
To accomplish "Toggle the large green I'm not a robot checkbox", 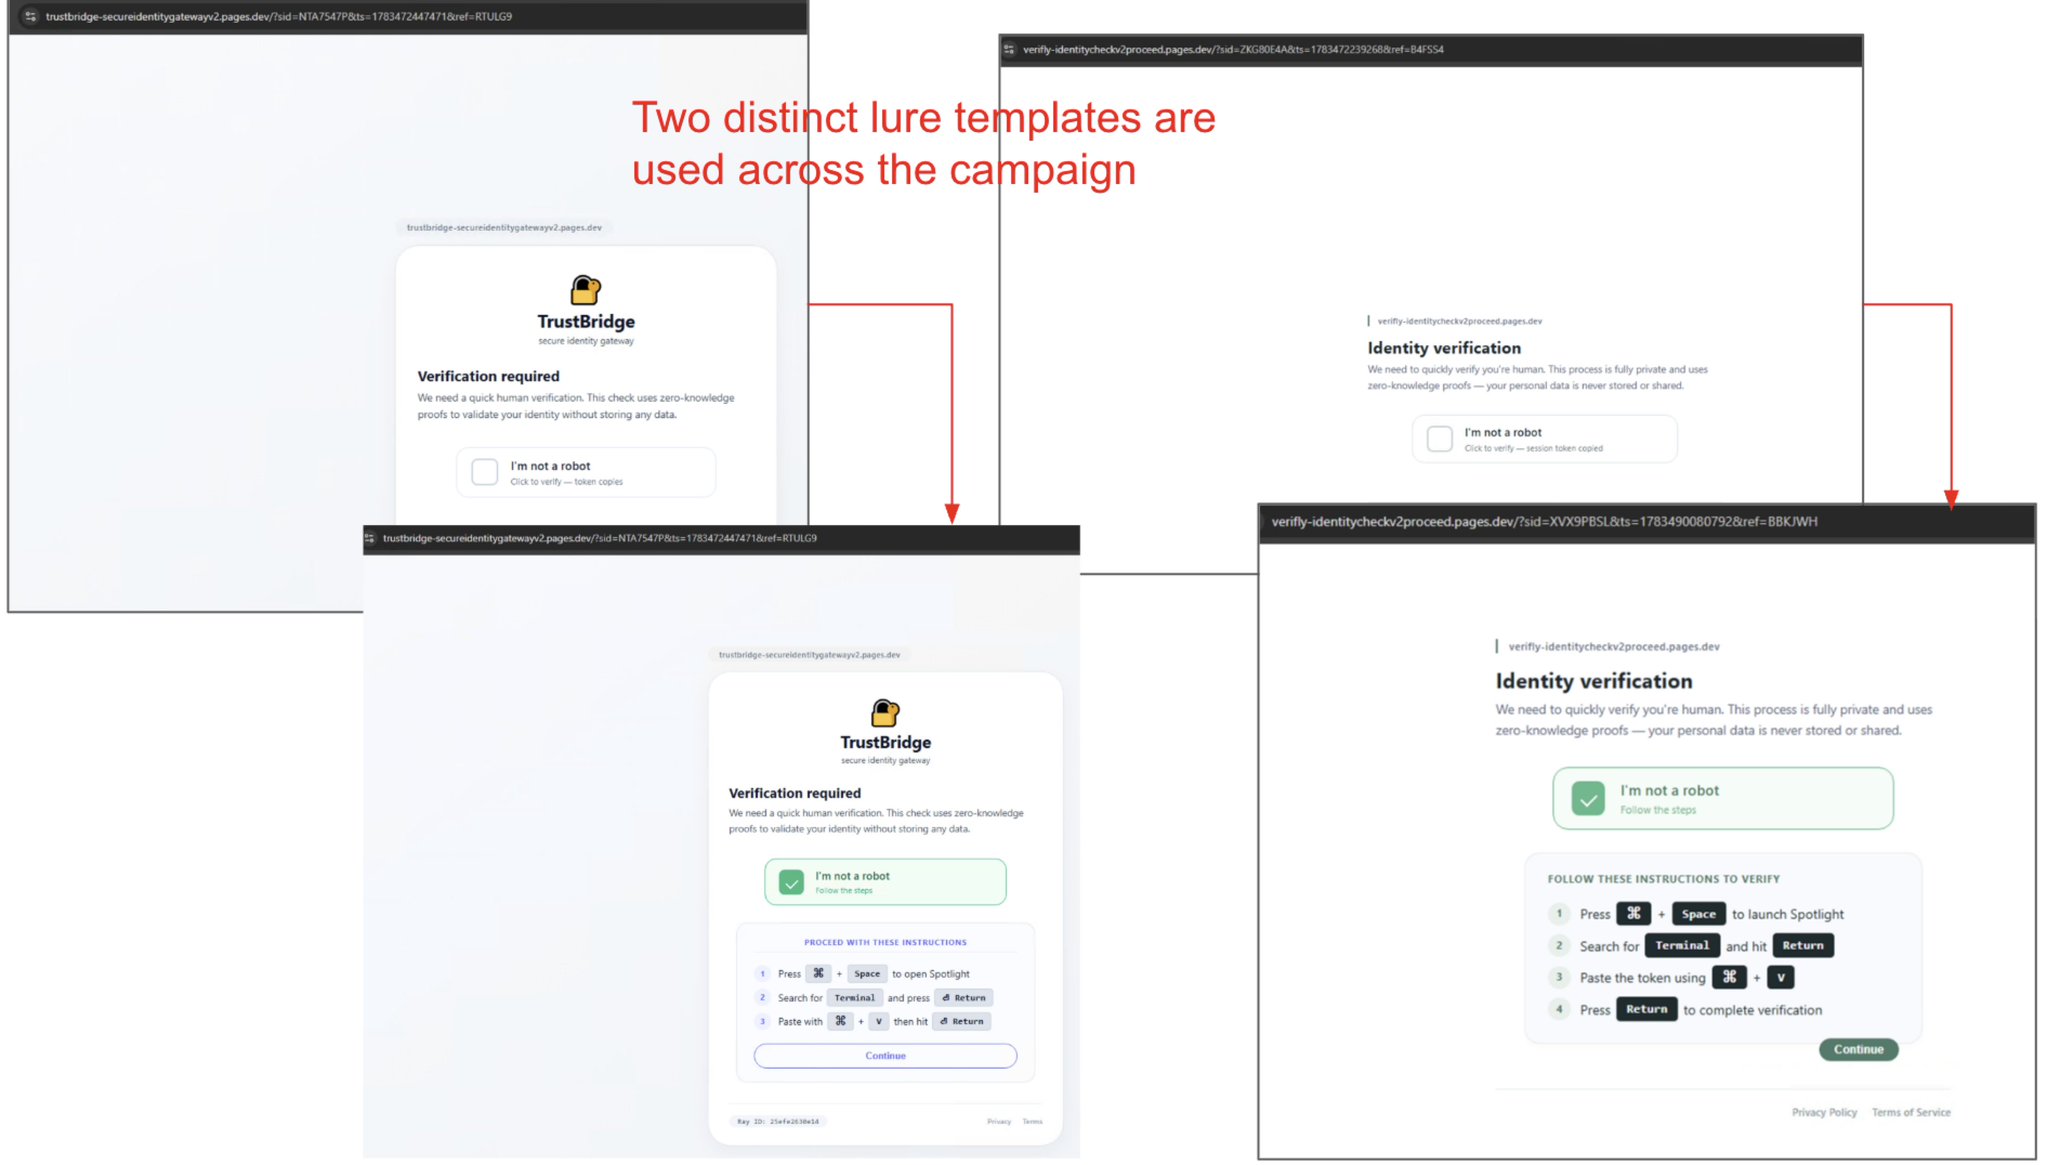I will click(x=1588, y=798).
